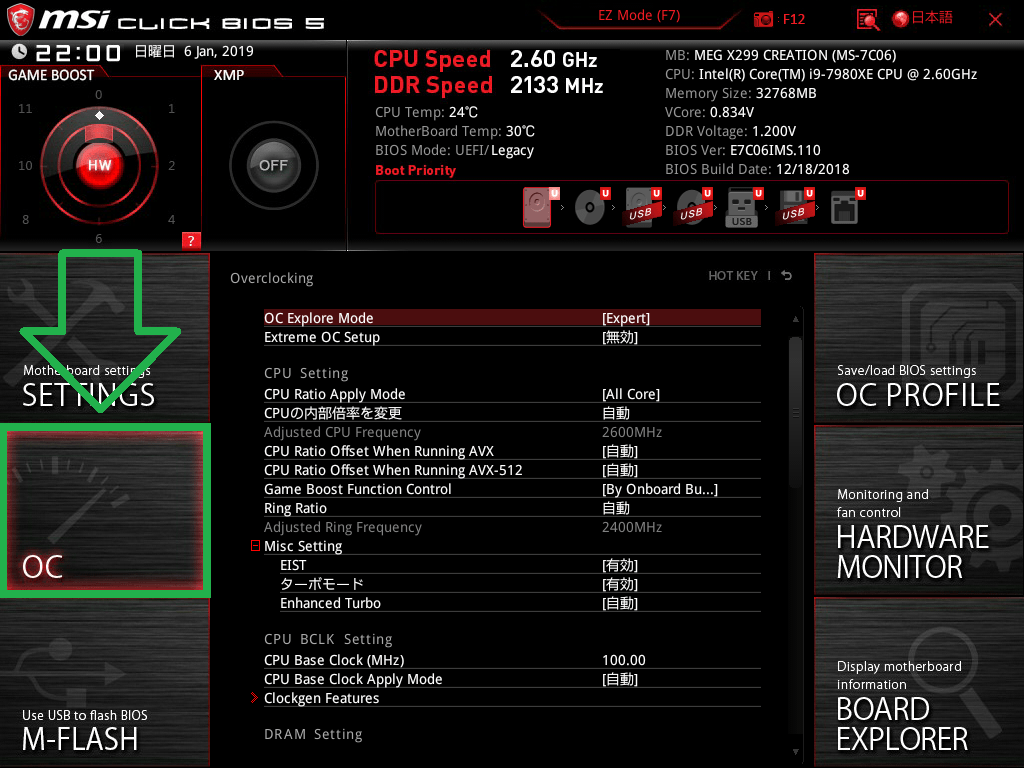Toggle the XMP OFF button
This screenshot has height=768, width=1024.
(x=273, y=166)
